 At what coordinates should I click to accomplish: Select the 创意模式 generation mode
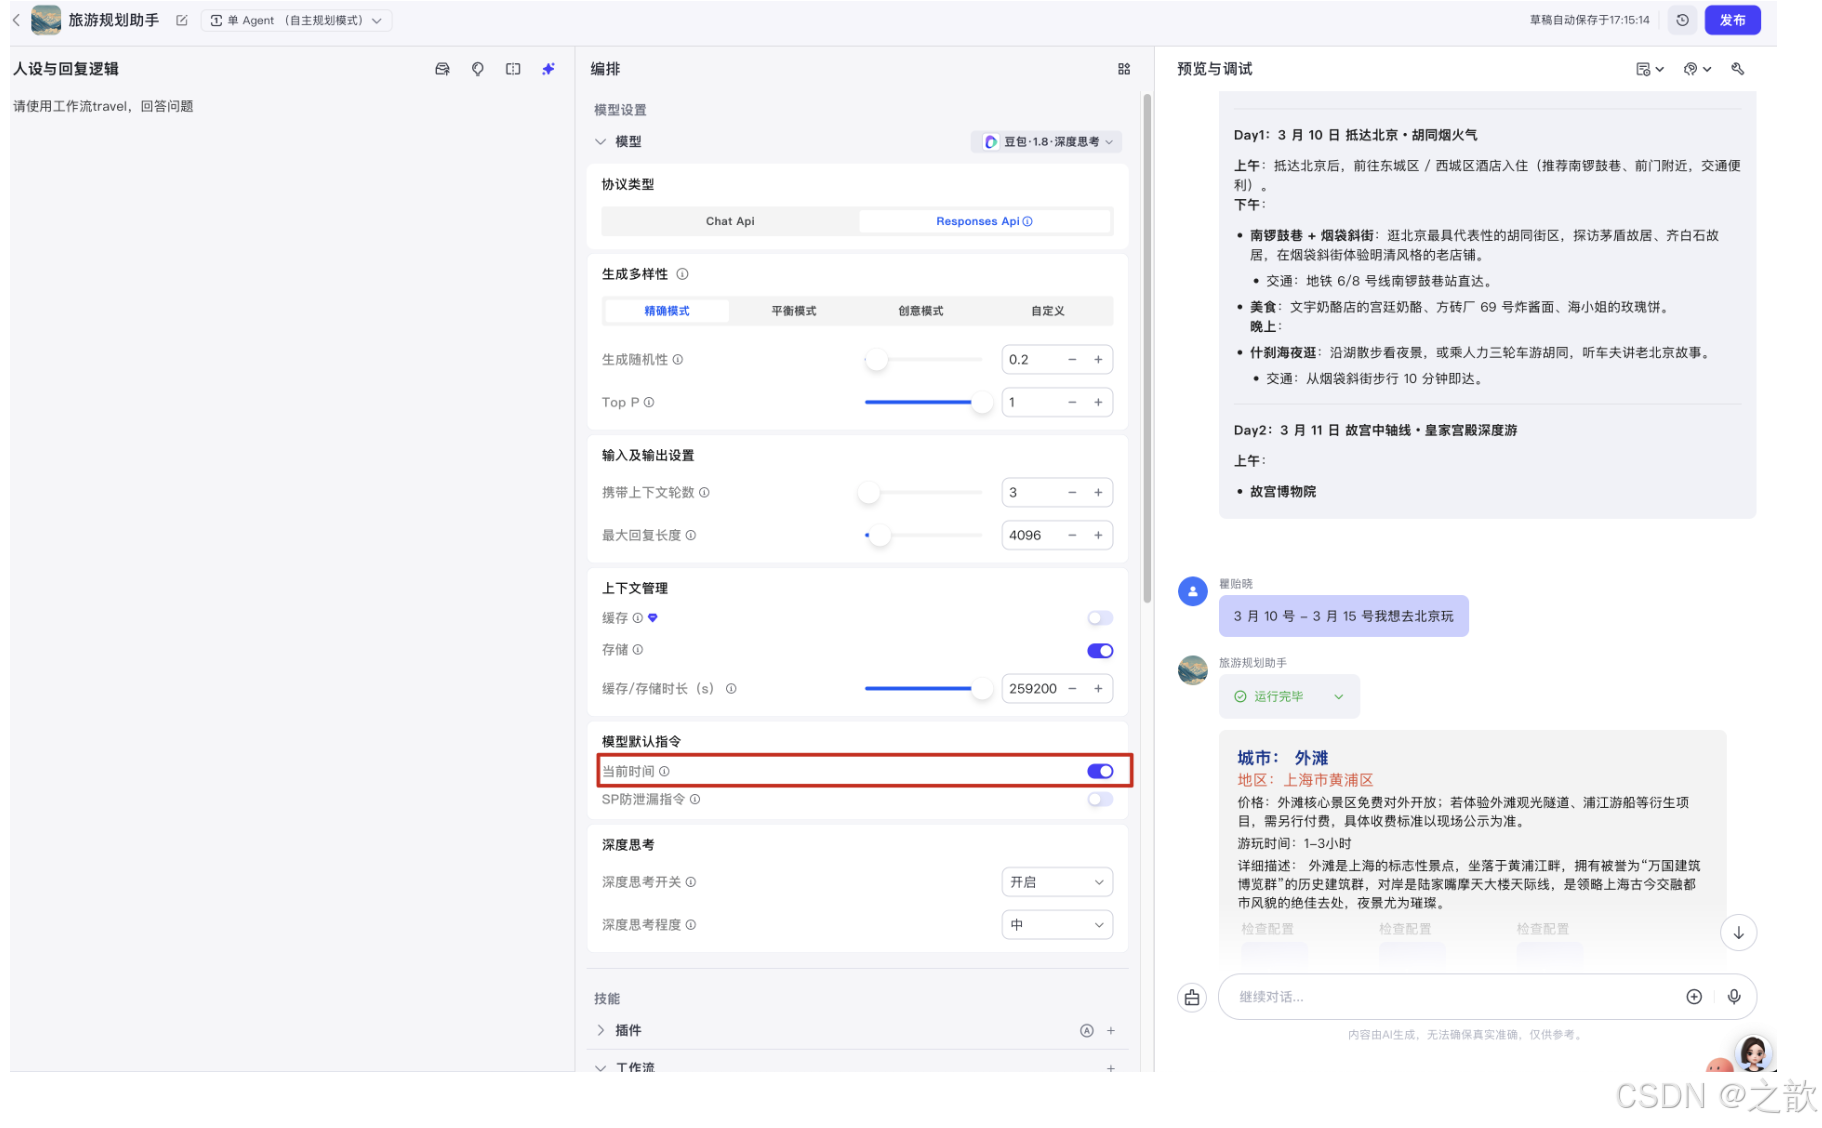[919, 310]
